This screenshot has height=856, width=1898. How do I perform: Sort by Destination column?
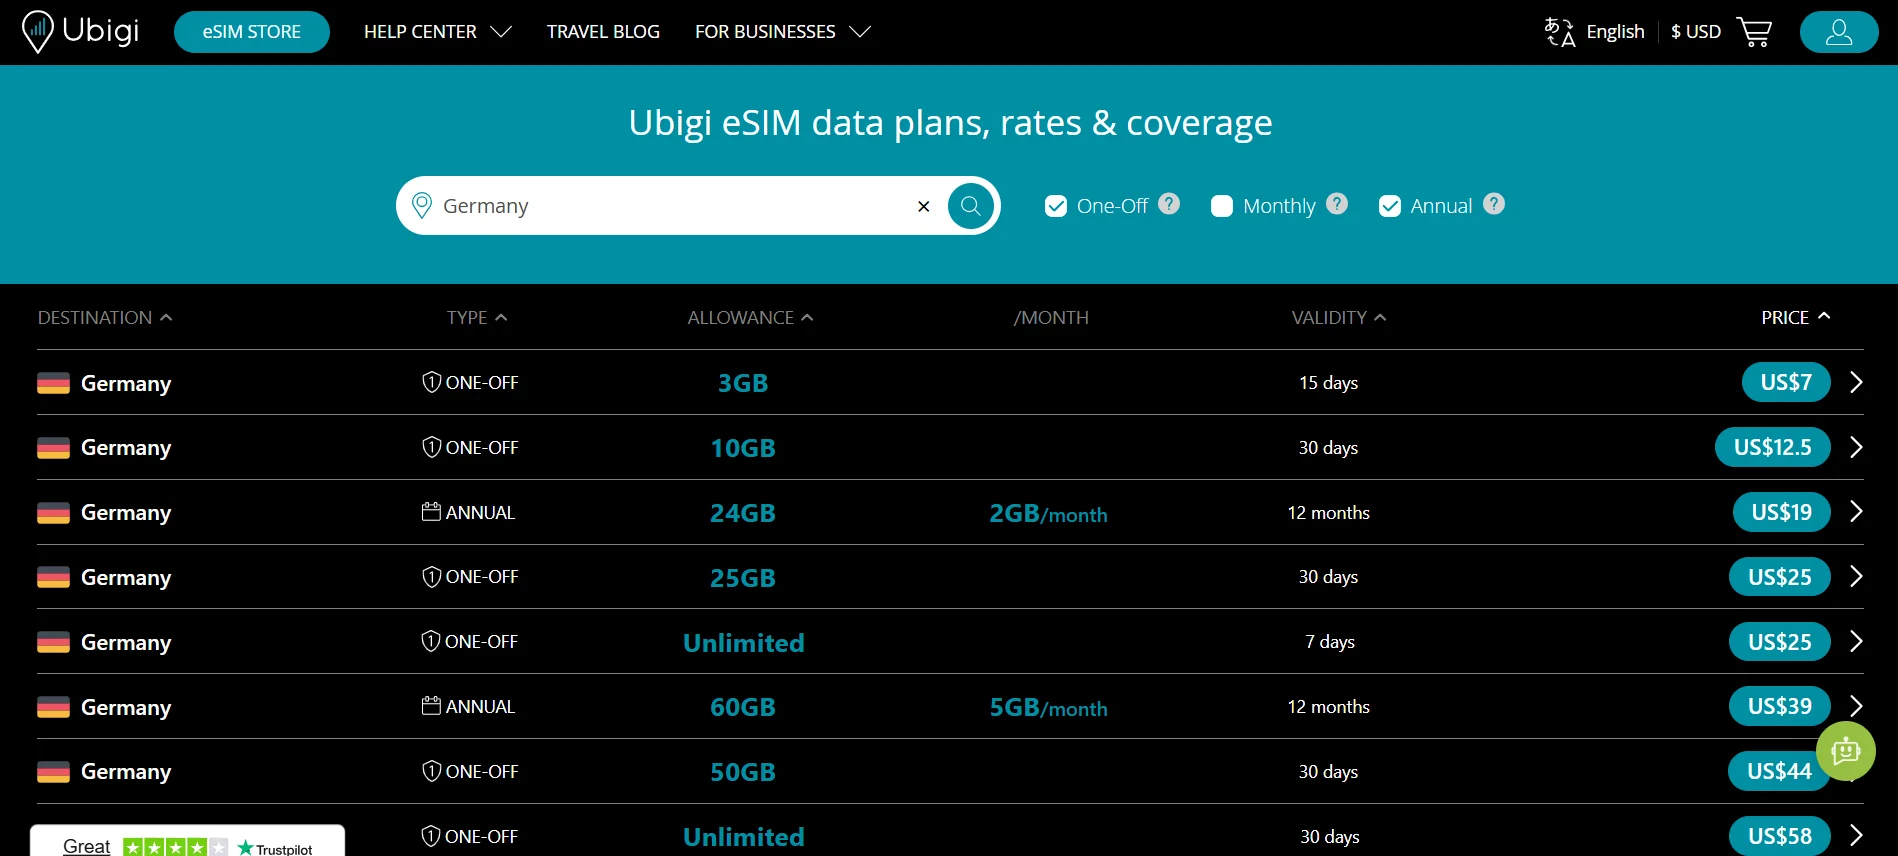[105, 317]
